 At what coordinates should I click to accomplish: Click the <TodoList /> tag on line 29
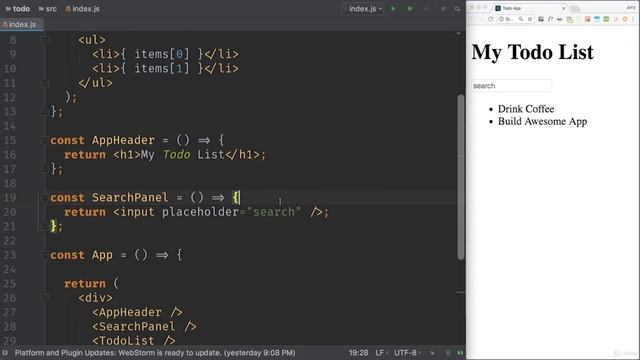click(134, 340)
